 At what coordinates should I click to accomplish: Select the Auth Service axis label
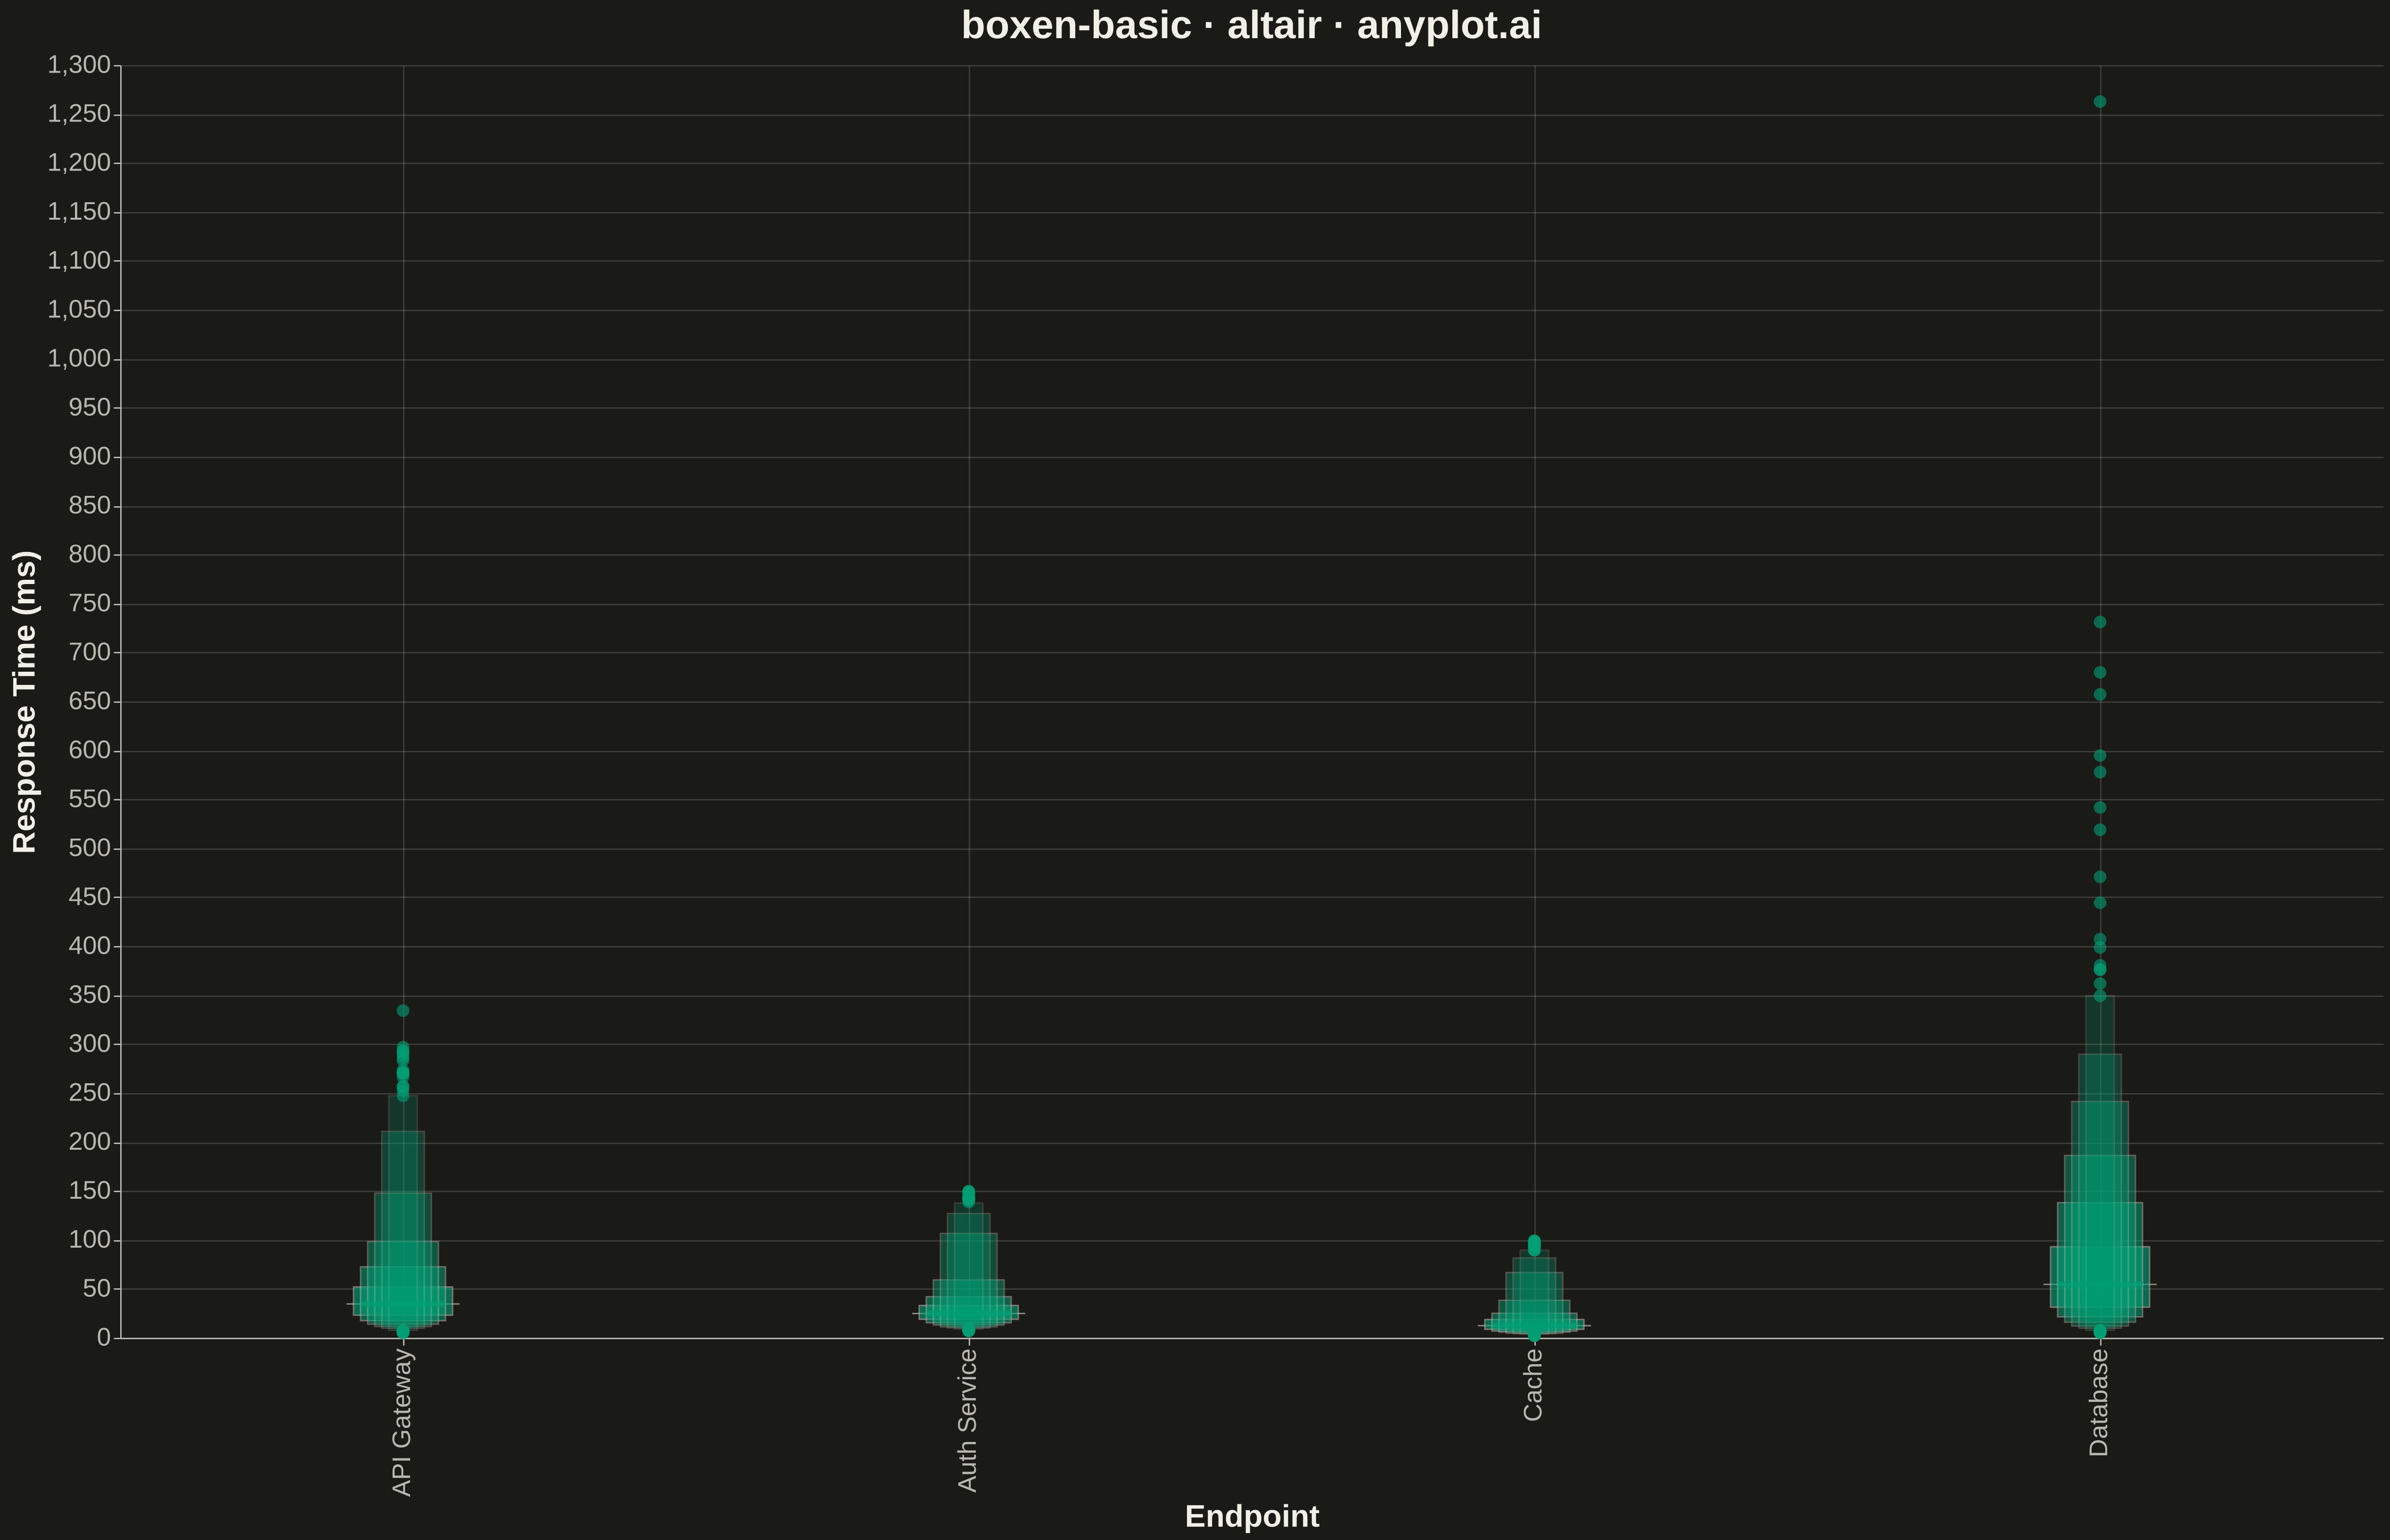[x=968, y=1420]
